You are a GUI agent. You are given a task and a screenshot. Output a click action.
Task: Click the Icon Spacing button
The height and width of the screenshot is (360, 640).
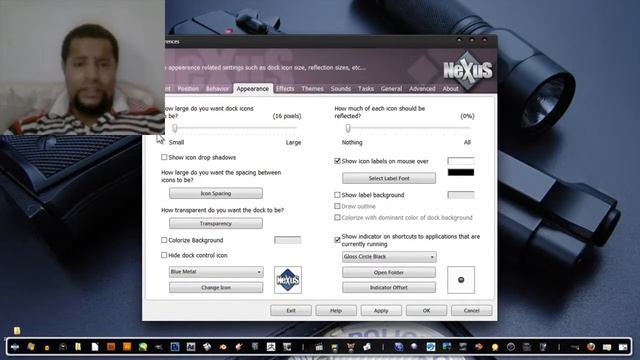[216, 193]
